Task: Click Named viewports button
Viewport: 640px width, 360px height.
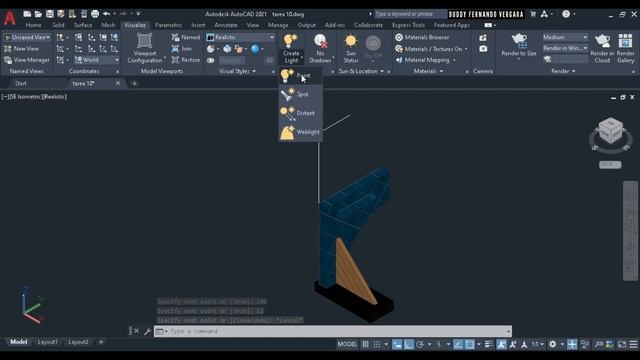Action: point(186,37)
